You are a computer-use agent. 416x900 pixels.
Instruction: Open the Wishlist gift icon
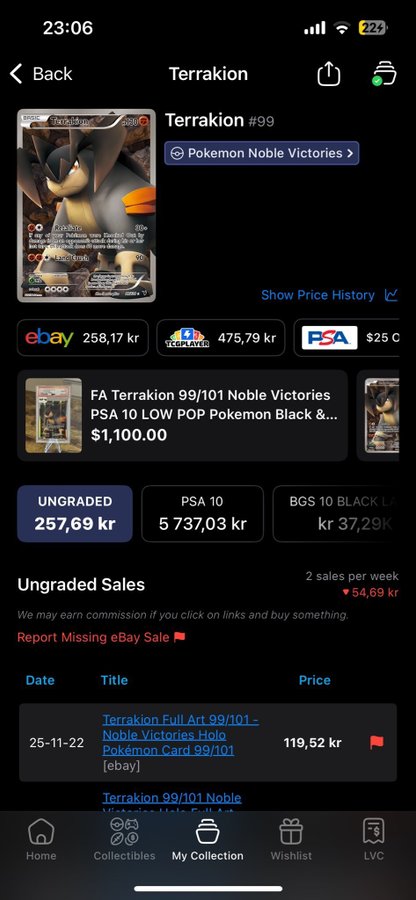(291, 831)
